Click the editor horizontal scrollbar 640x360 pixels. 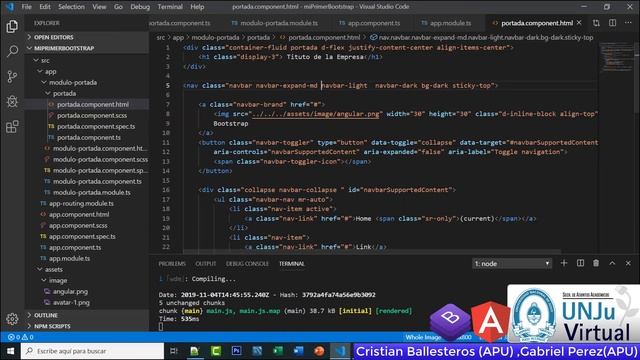tap(372, 251)
